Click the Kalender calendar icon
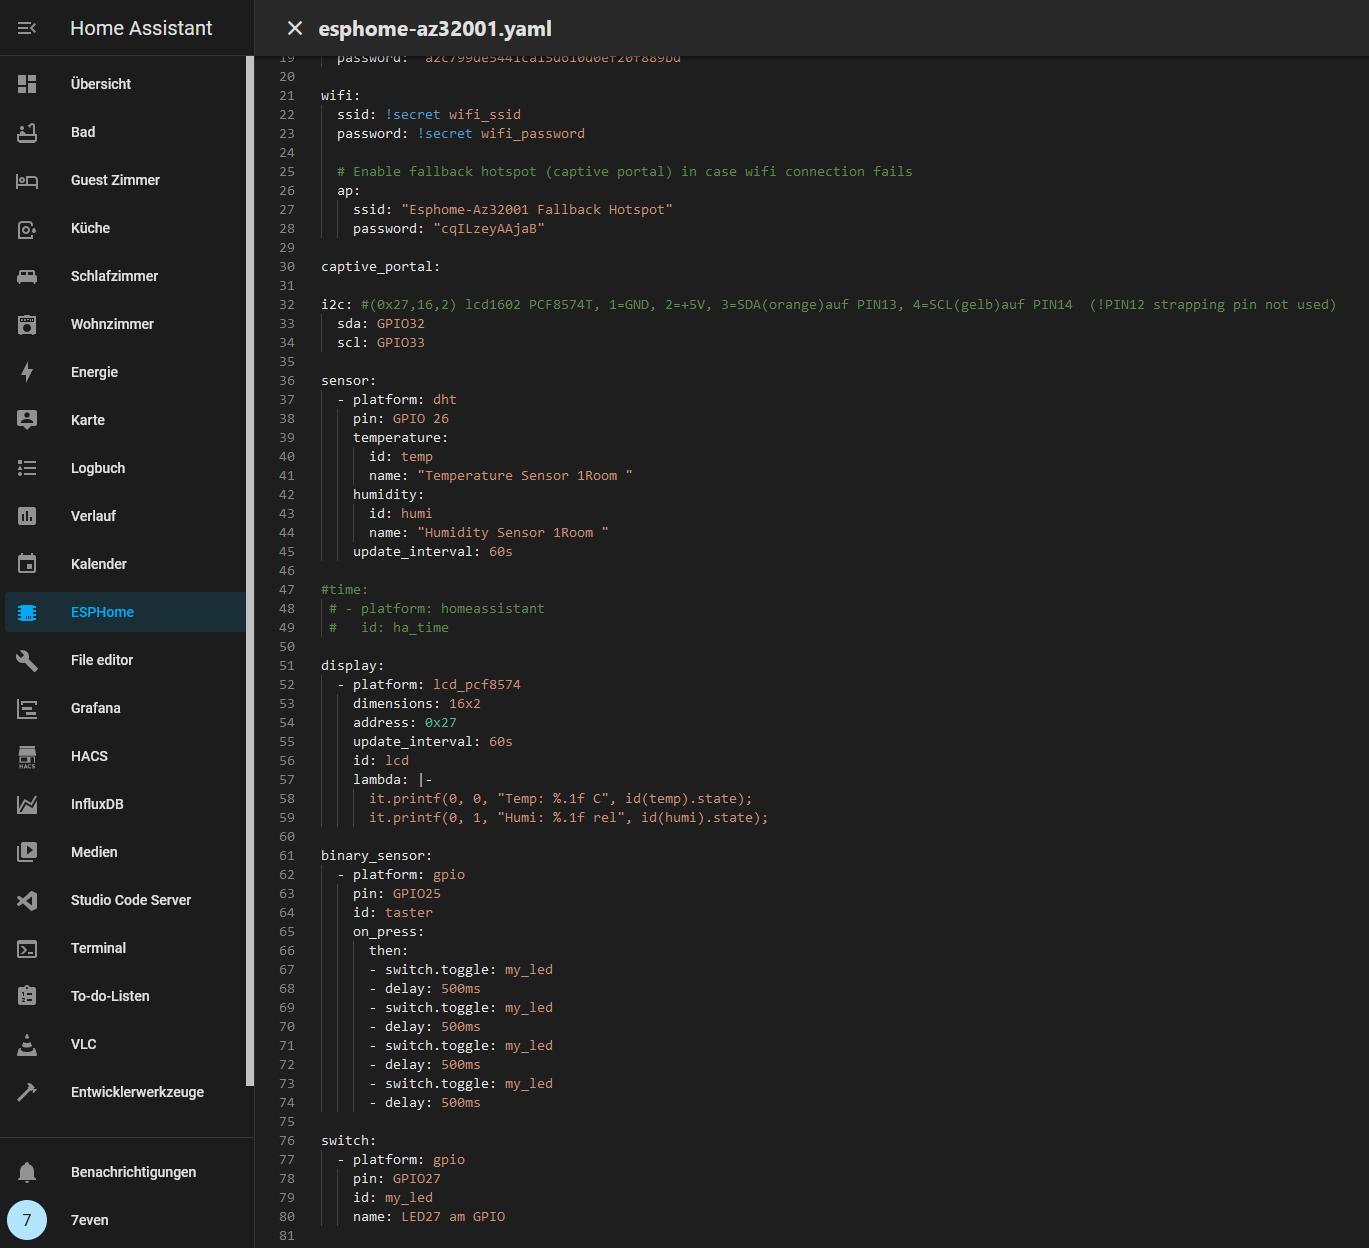The height and width of the screenshot is (1248, 1369). pyautogui.click(x=27, y=564)
